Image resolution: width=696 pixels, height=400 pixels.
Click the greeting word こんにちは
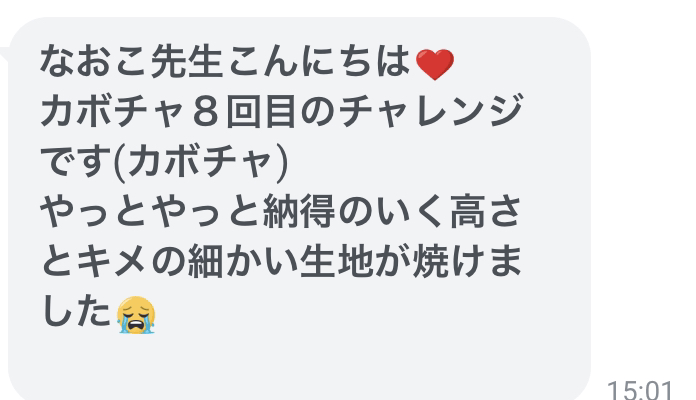click(319, 62)
